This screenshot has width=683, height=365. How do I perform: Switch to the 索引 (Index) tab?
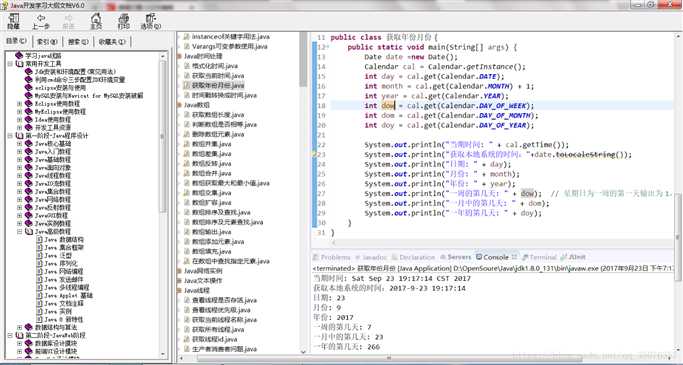click(47, 42)
